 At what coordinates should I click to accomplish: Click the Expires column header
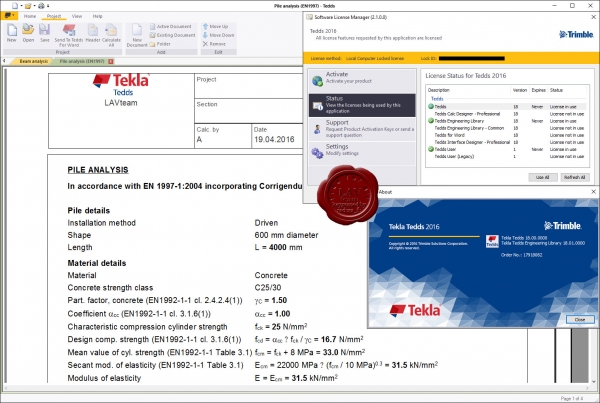point(538,90)
